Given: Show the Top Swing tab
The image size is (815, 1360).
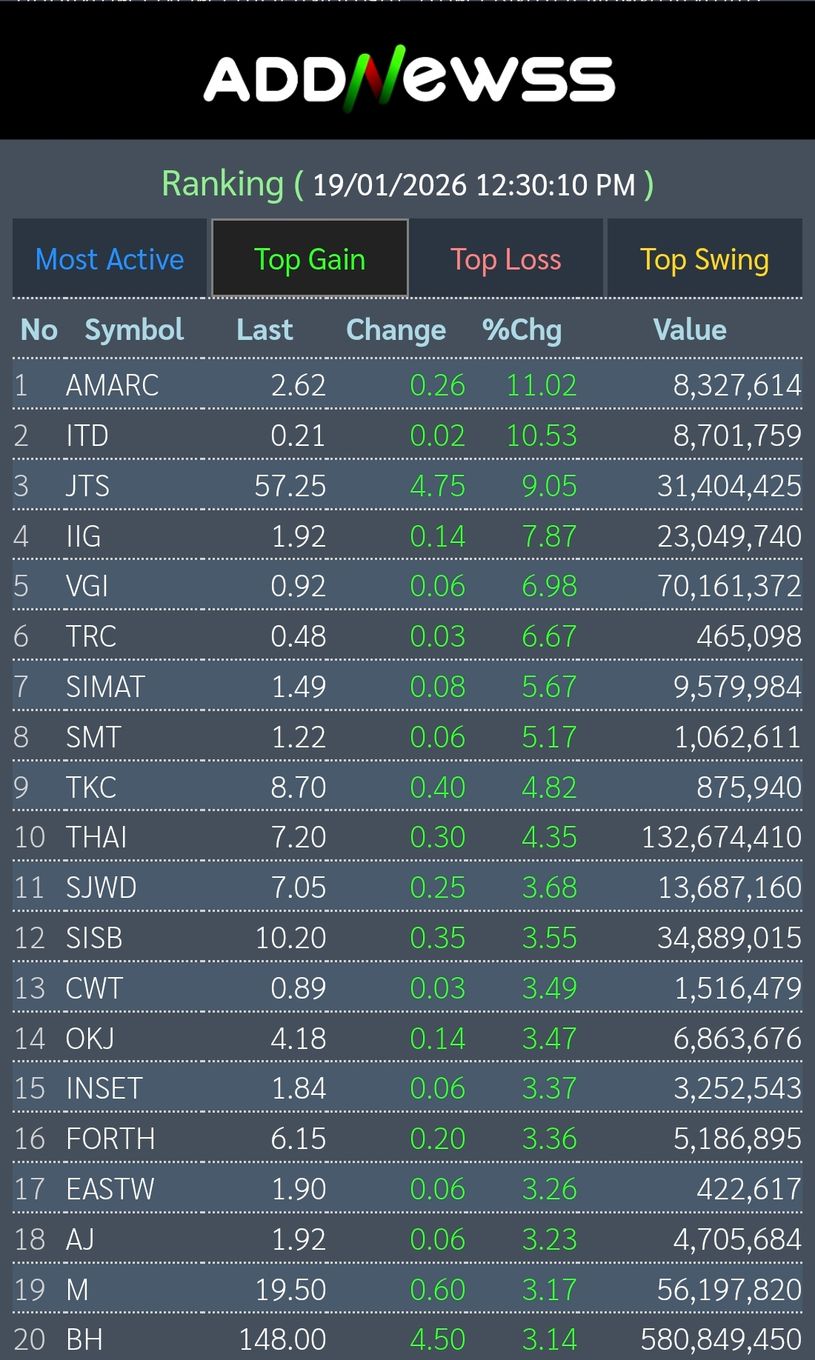Looking at the screenshot, I should 704,259.
